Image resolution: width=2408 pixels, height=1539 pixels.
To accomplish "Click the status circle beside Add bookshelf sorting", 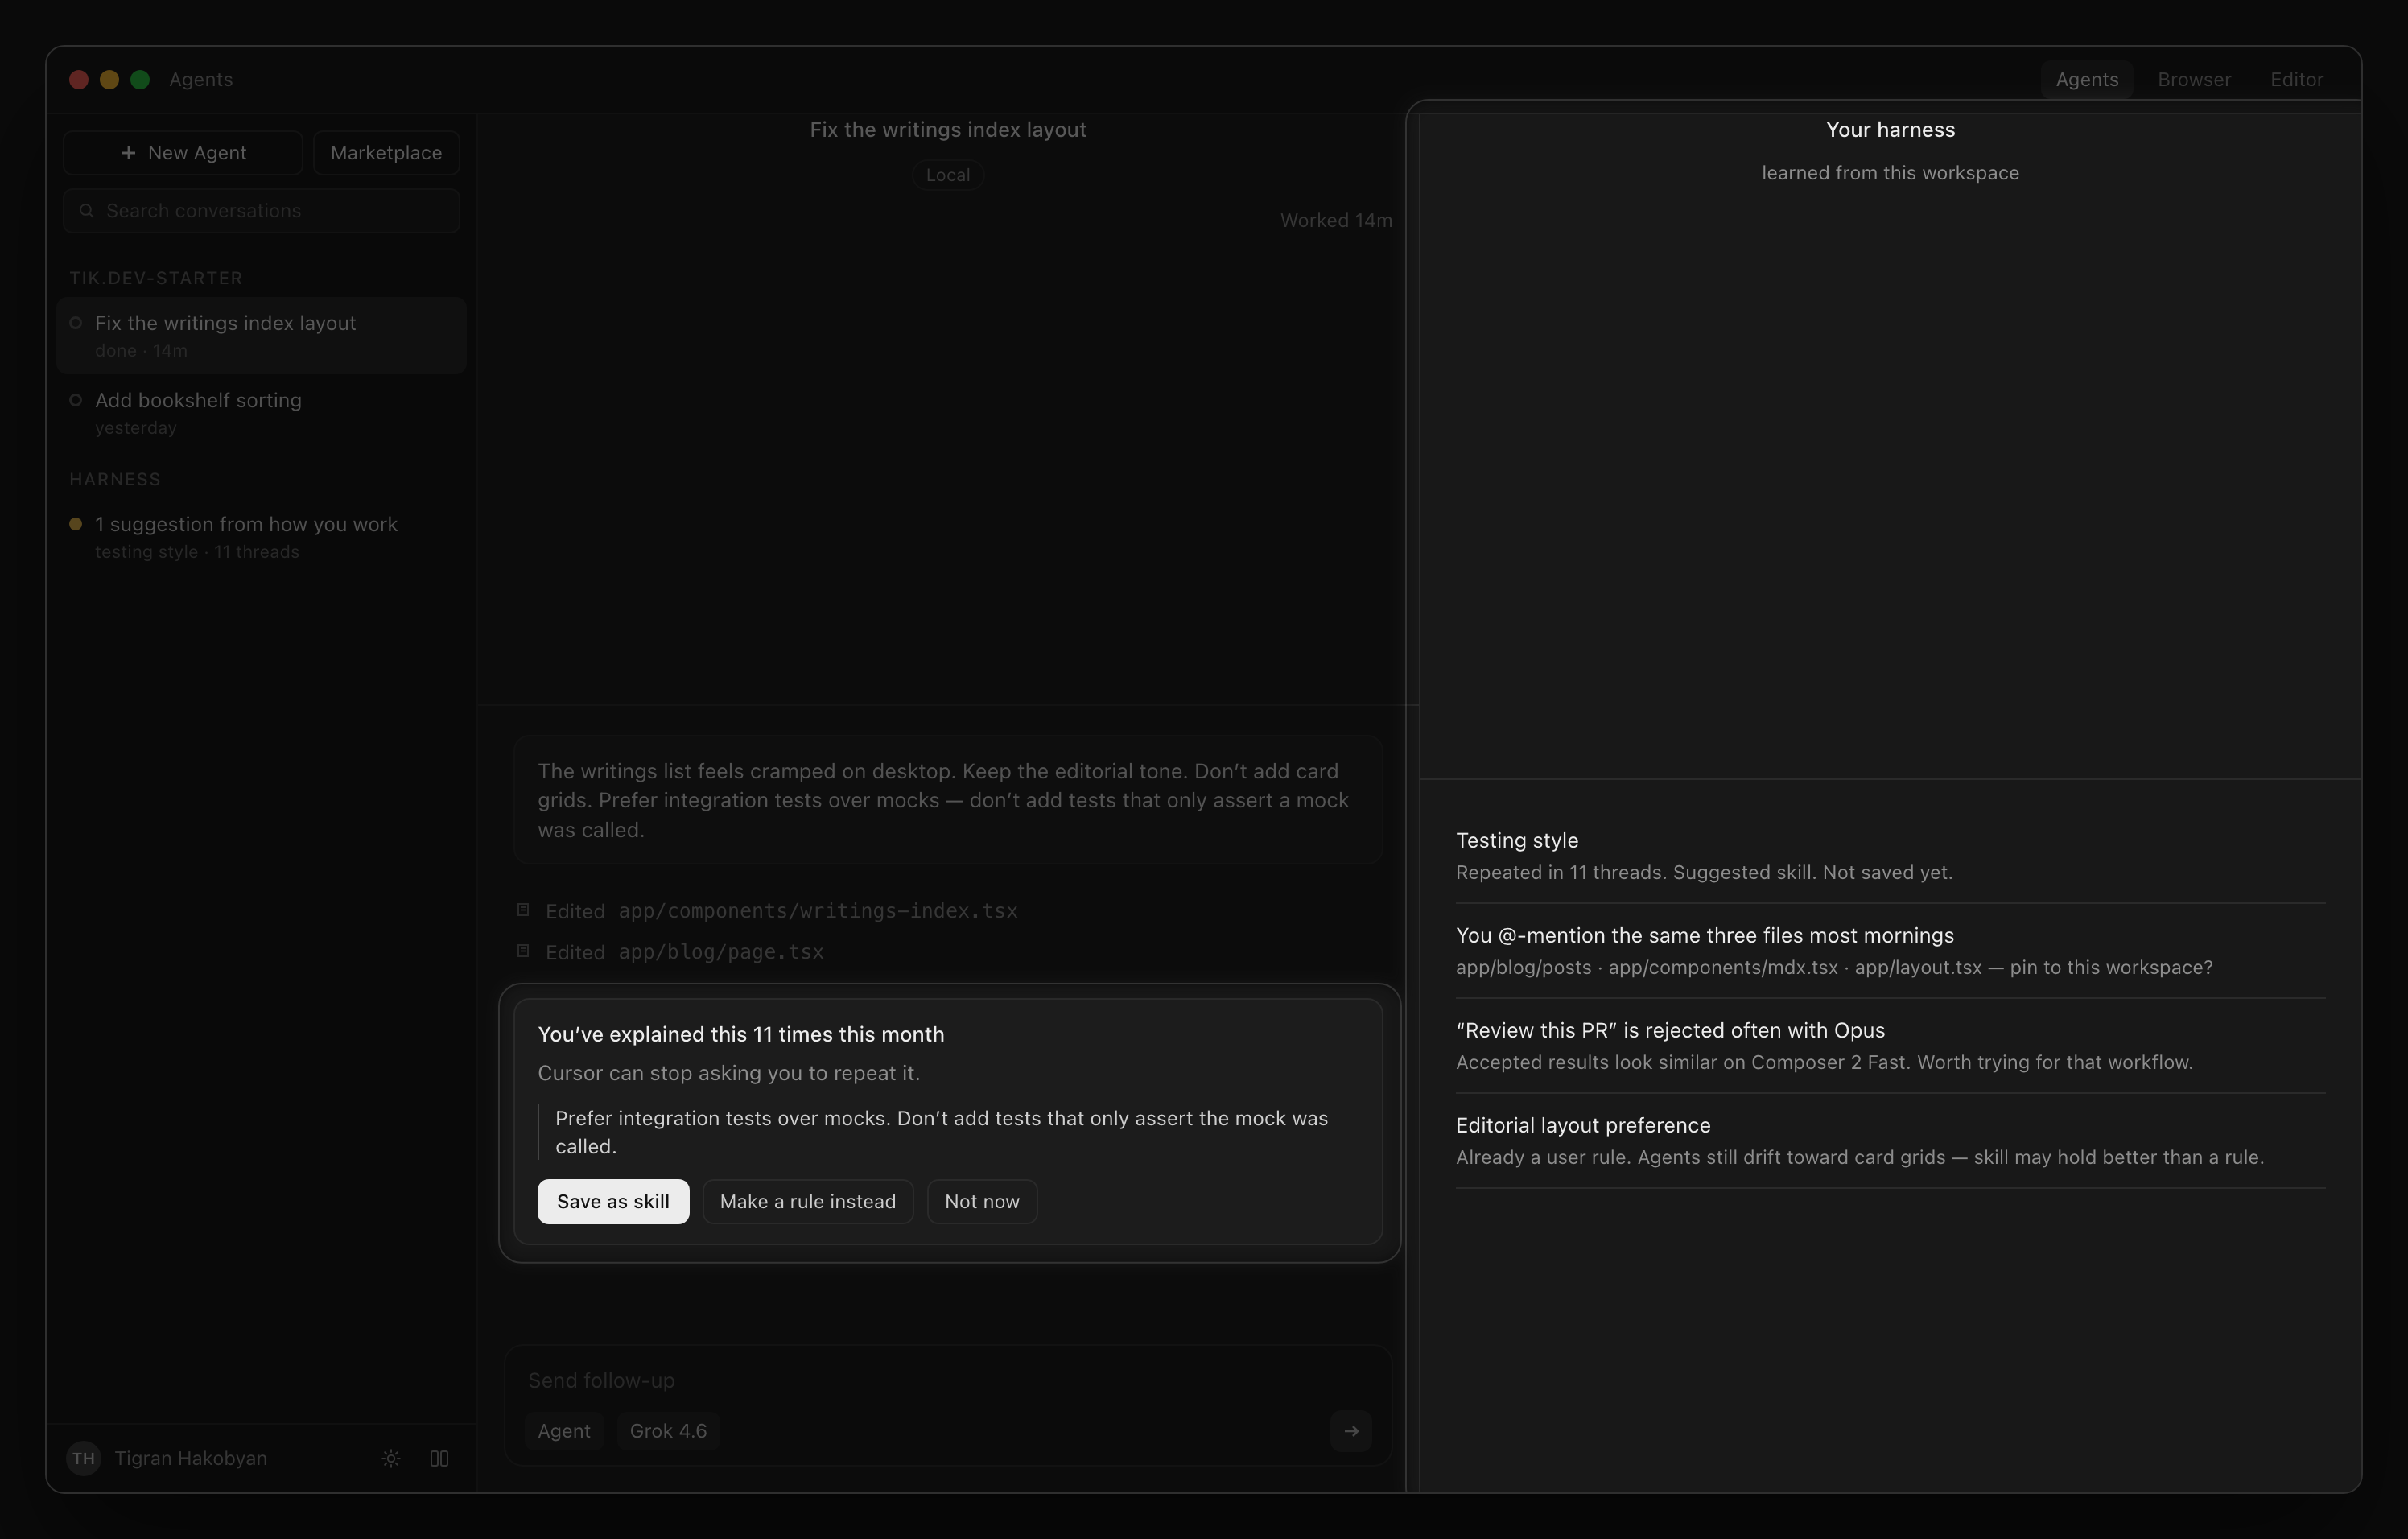I will click(75, 400).
